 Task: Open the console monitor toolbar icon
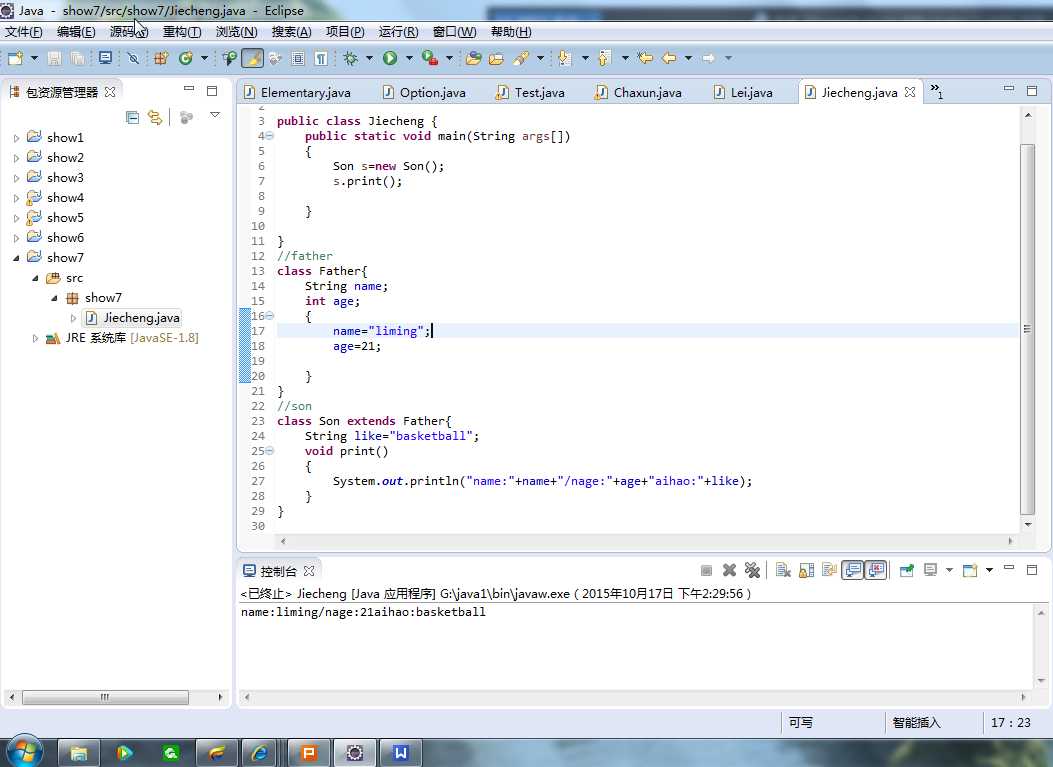pyautogui.click(x=105, y=58)
